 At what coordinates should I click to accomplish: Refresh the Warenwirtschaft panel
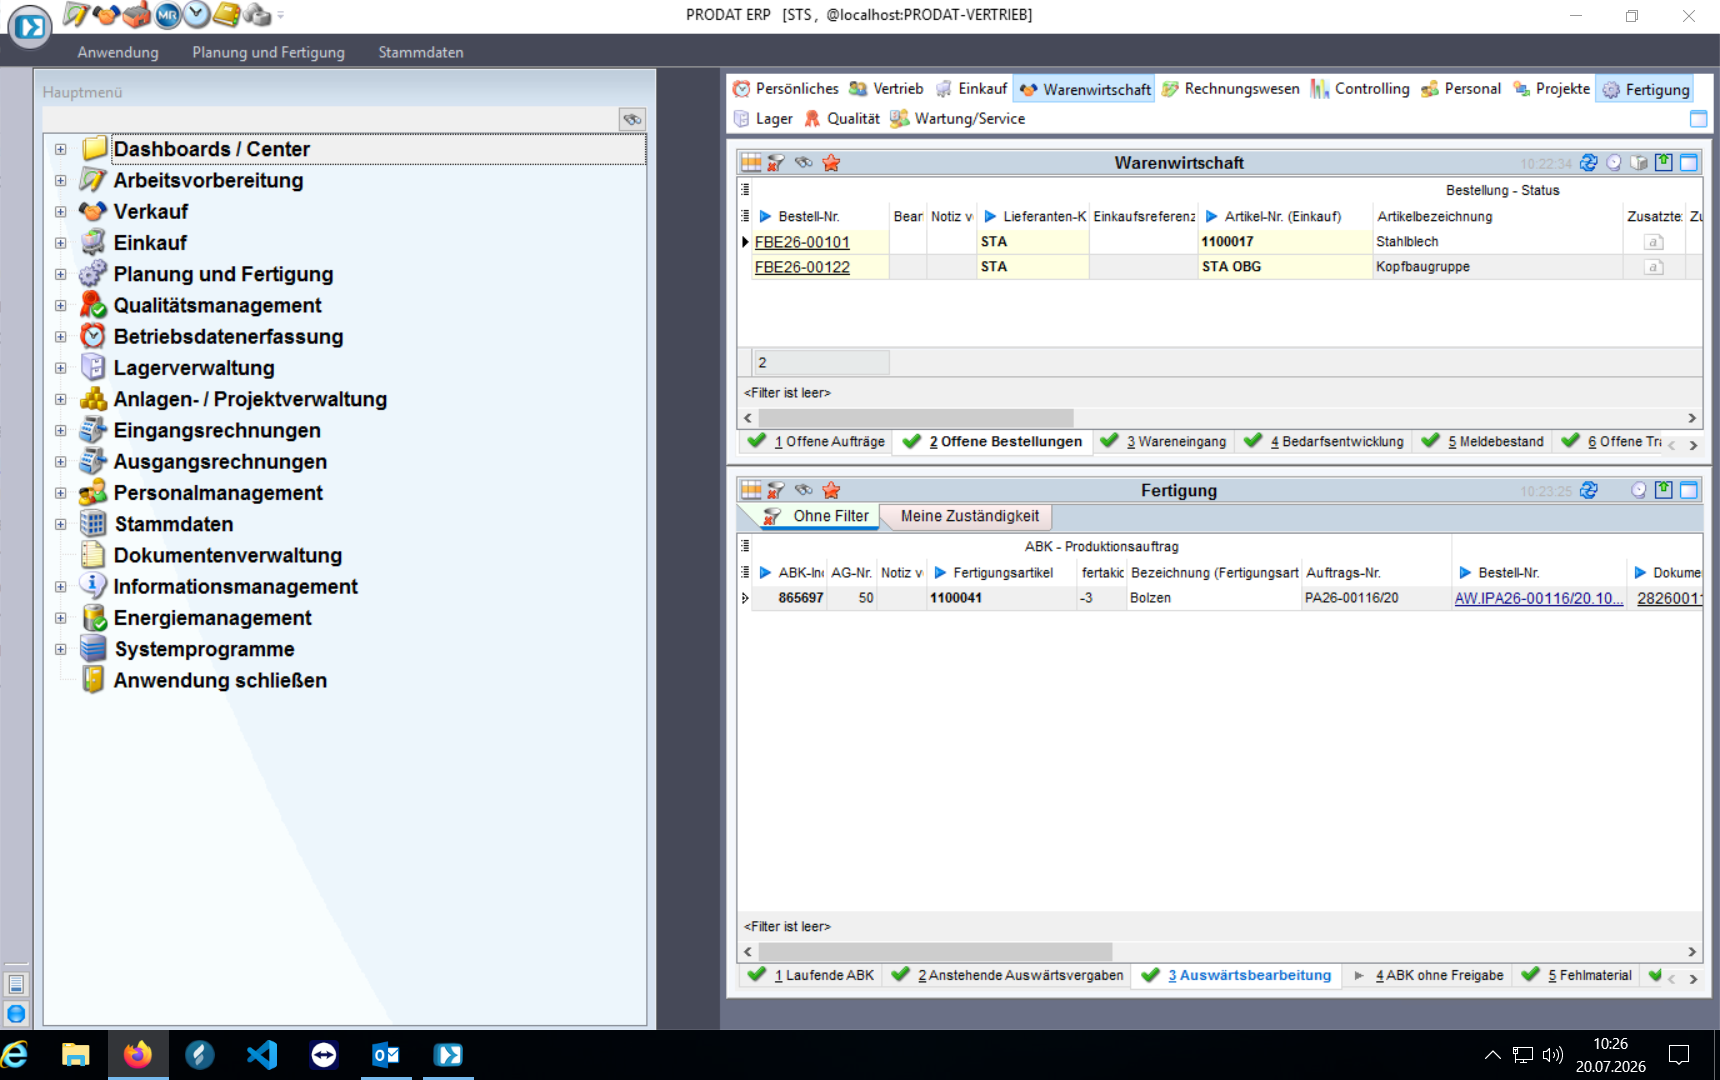pyautogui.click(x=1589, y=163)
